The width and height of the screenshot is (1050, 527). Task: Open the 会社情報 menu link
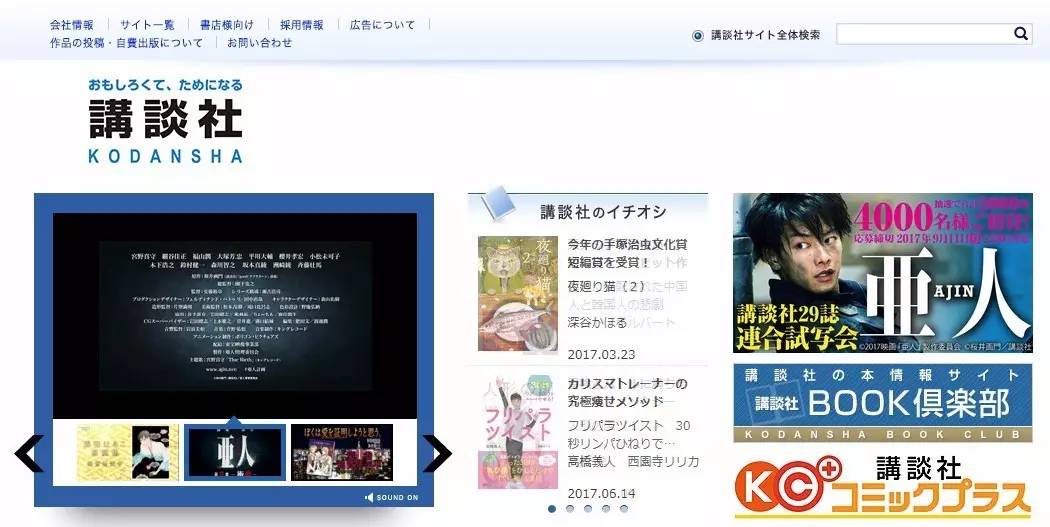(72, 25)
